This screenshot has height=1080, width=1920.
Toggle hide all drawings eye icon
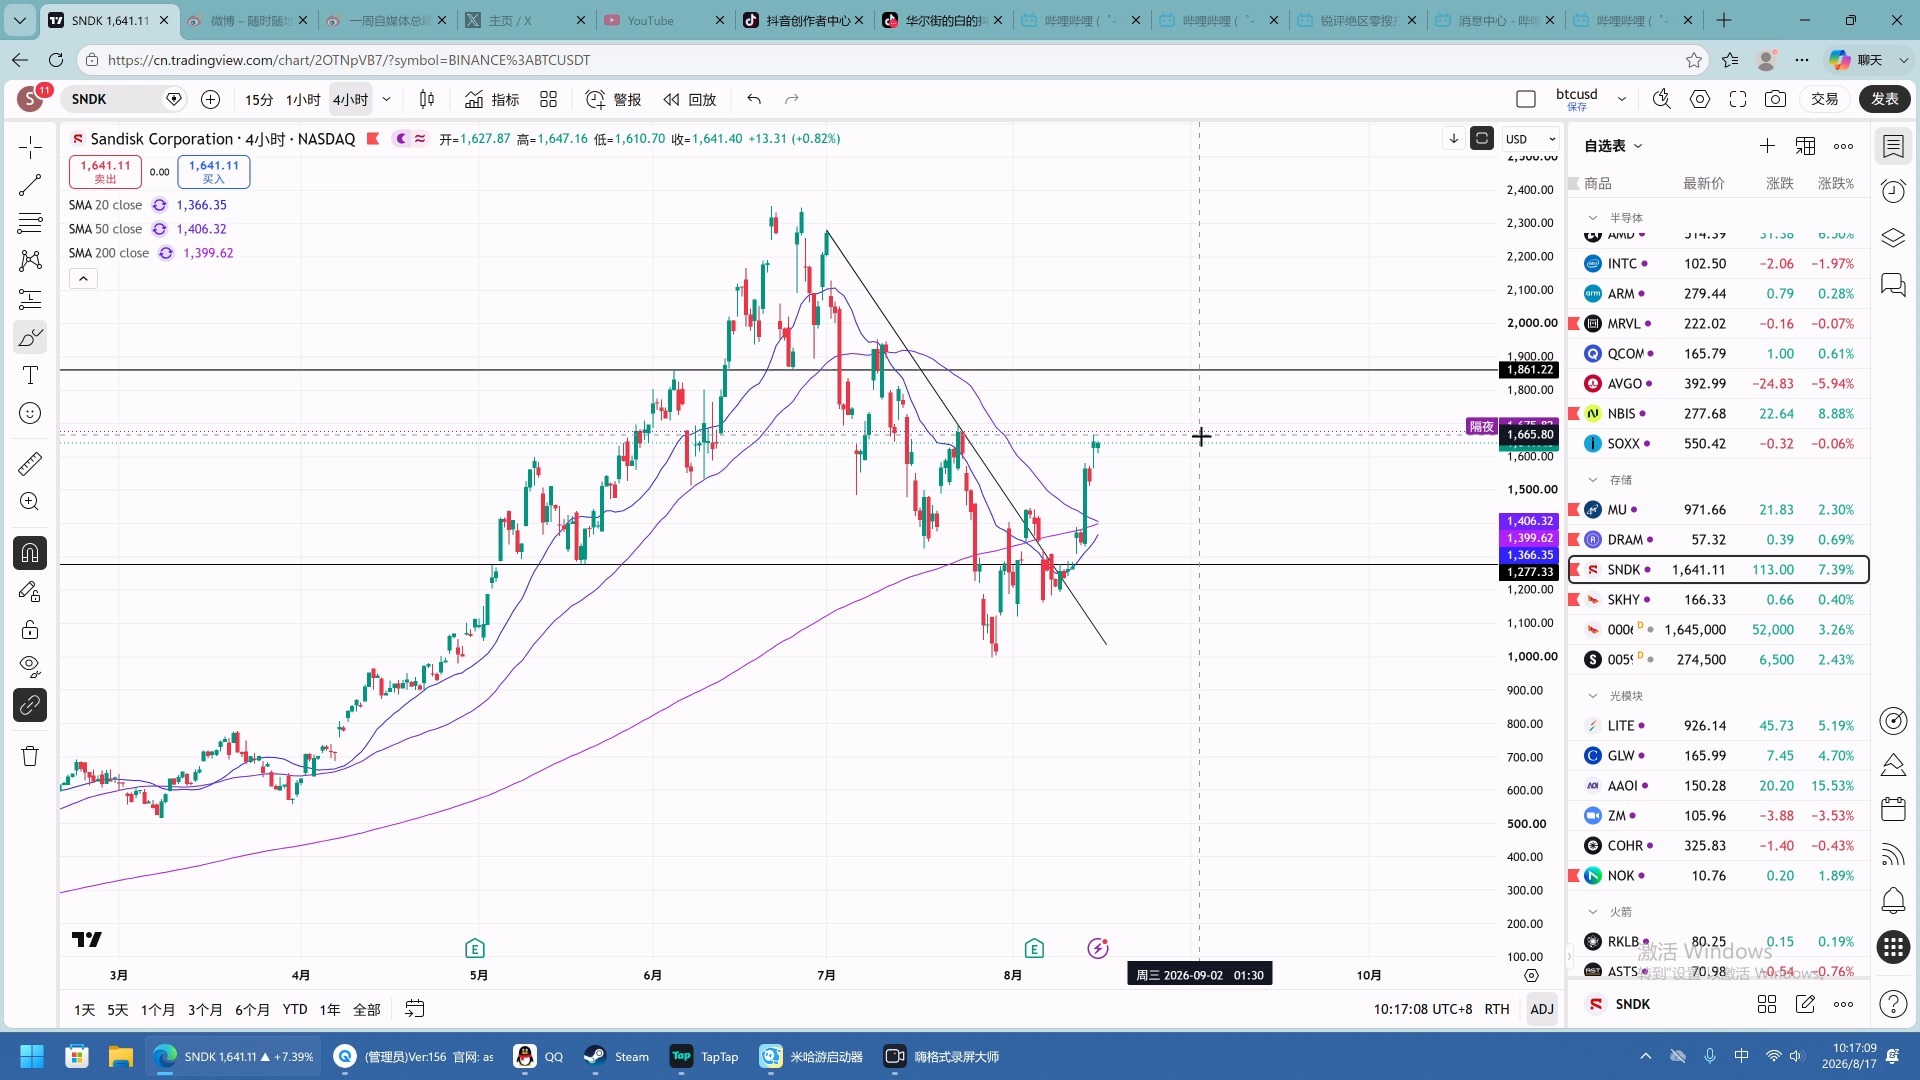click(30, 667)
